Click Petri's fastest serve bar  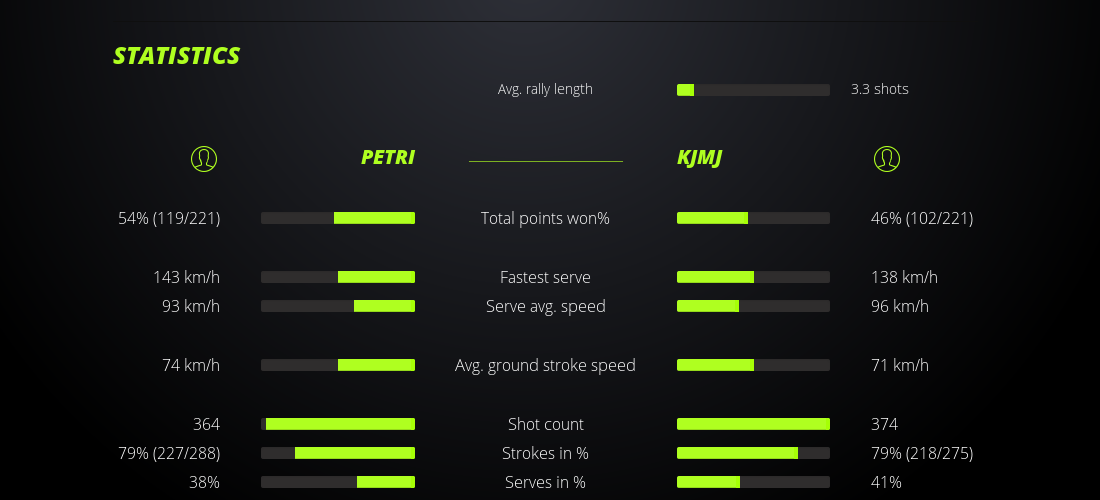coord(338,277)
